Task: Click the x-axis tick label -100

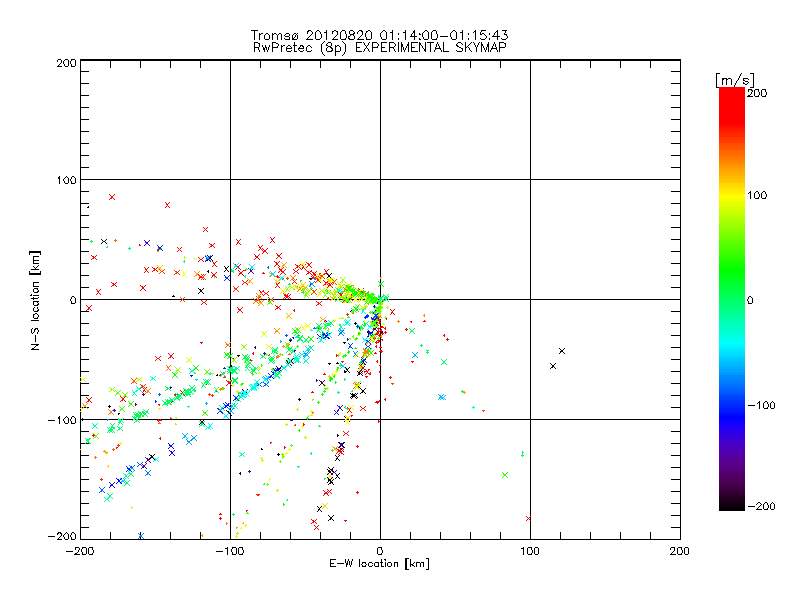Action: (228, 550)
